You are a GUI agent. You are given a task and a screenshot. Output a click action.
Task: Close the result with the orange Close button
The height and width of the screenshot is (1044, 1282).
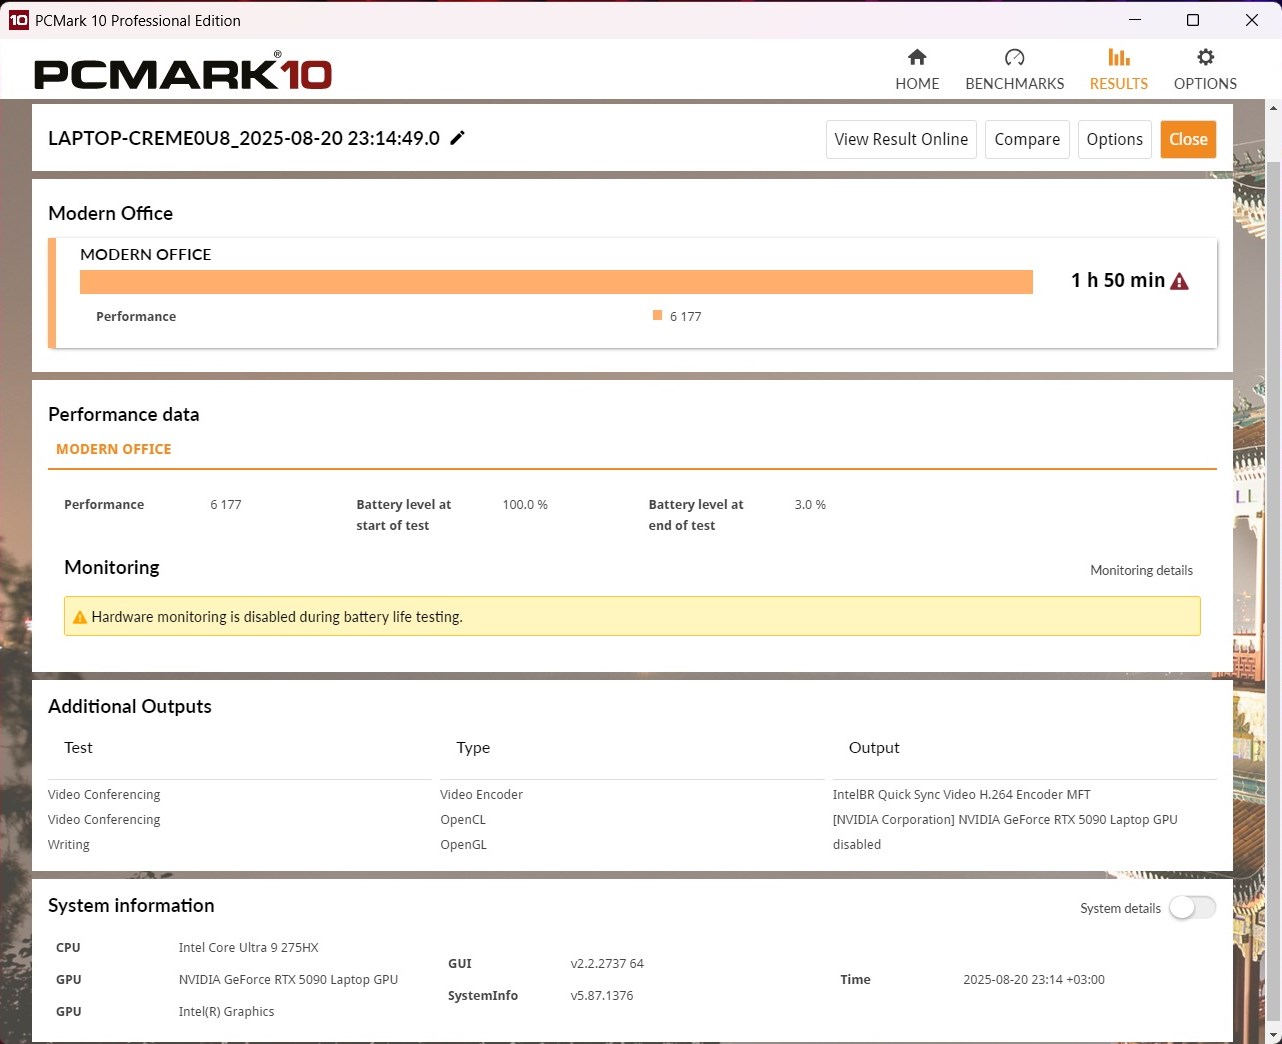(1188, 139)
